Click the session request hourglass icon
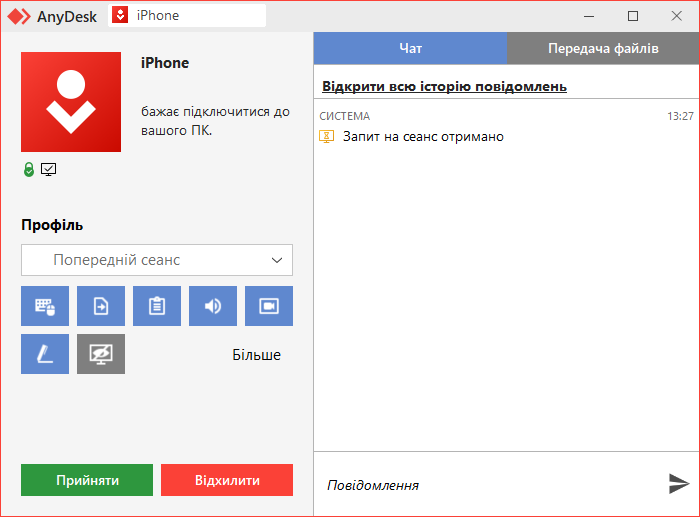The height and width of the screenshot is (517, 700). coord(326,137)
